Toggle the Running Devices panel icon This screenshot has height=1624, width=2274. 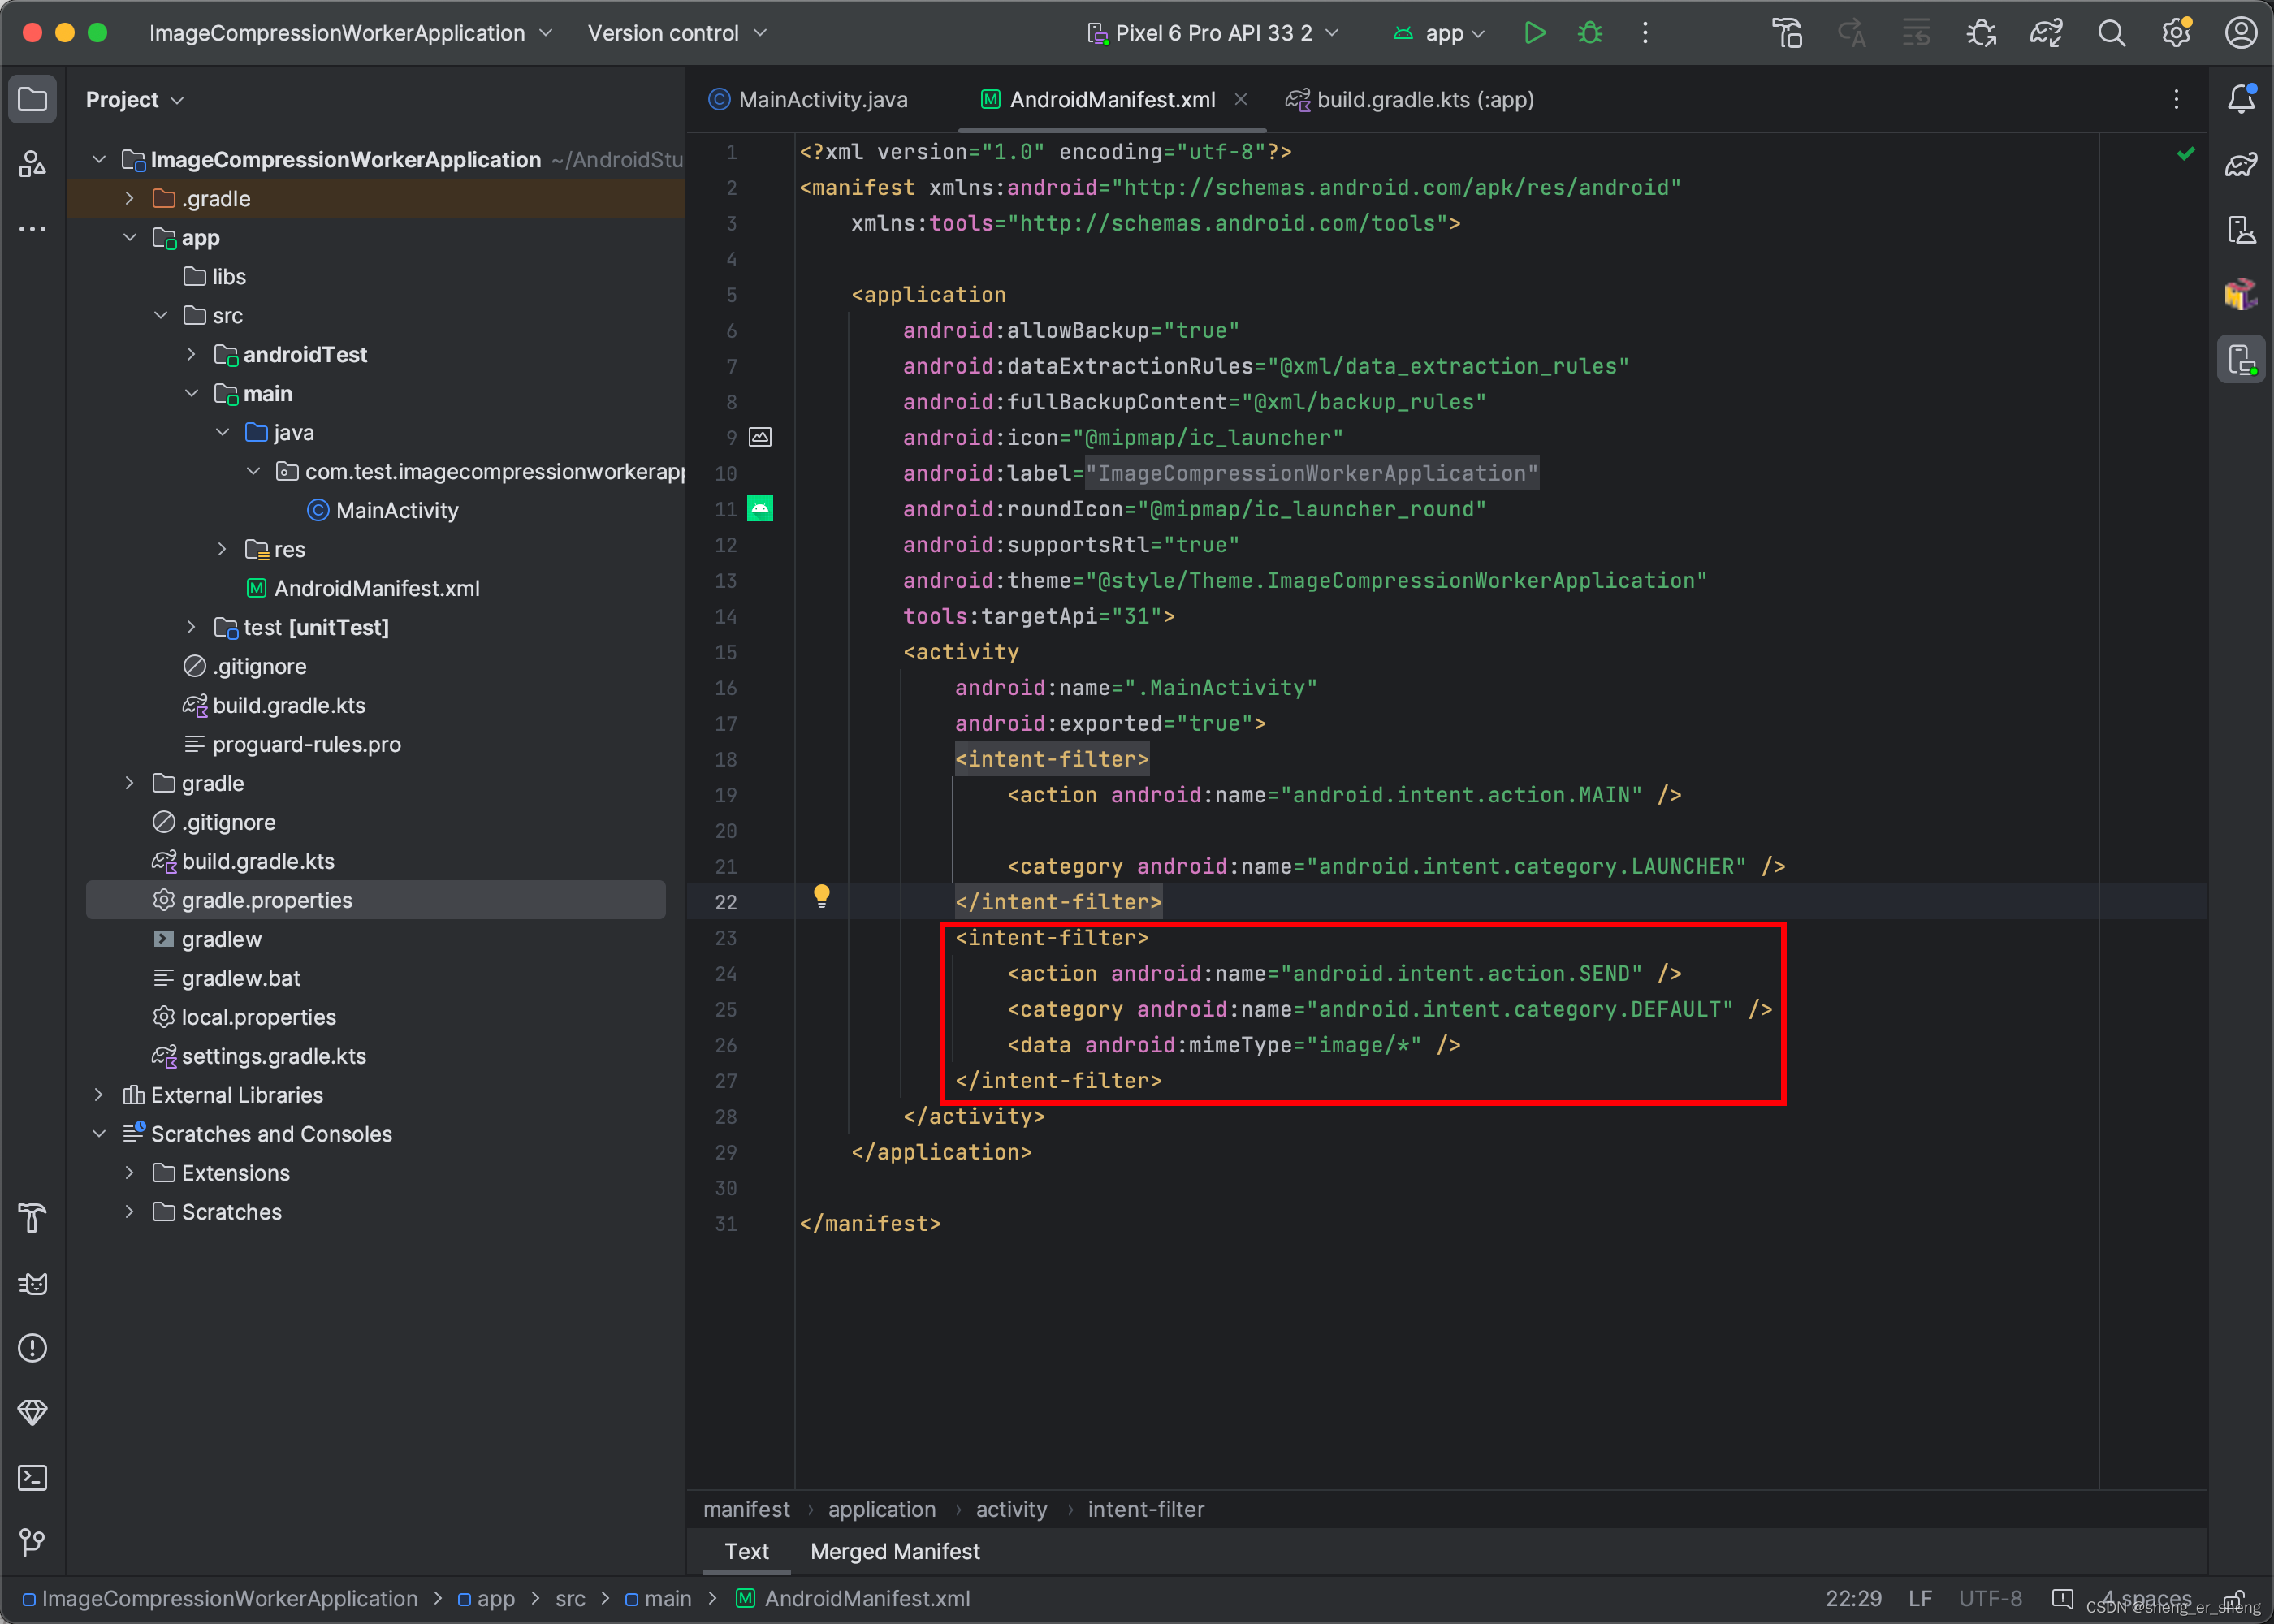pyautogui.click(x=2241, y=360)
